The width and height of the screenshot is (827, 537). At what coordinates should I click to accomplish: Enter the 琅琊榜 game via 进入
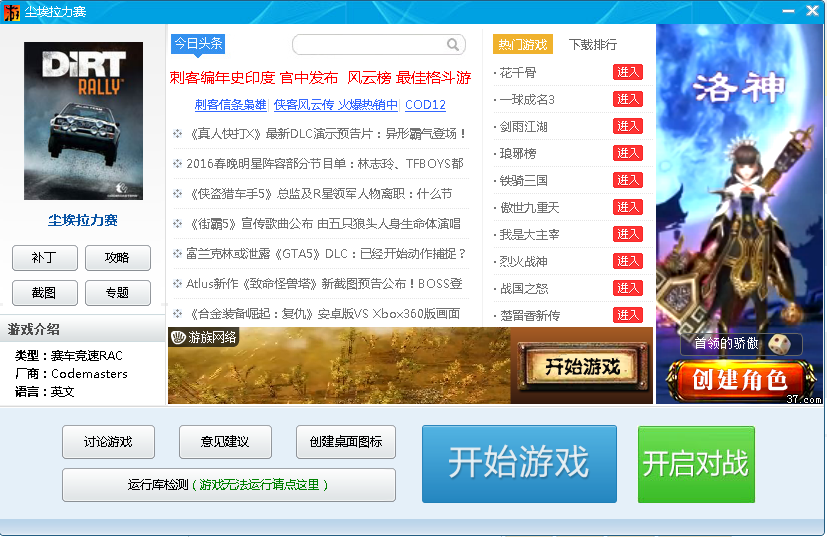point(627,153)
